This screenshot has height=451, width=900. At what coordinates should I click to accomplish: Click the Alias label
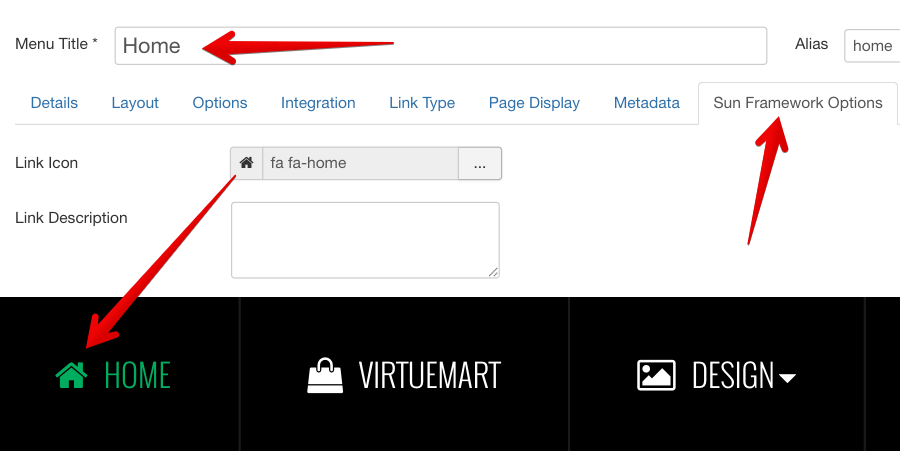(811, 44)
